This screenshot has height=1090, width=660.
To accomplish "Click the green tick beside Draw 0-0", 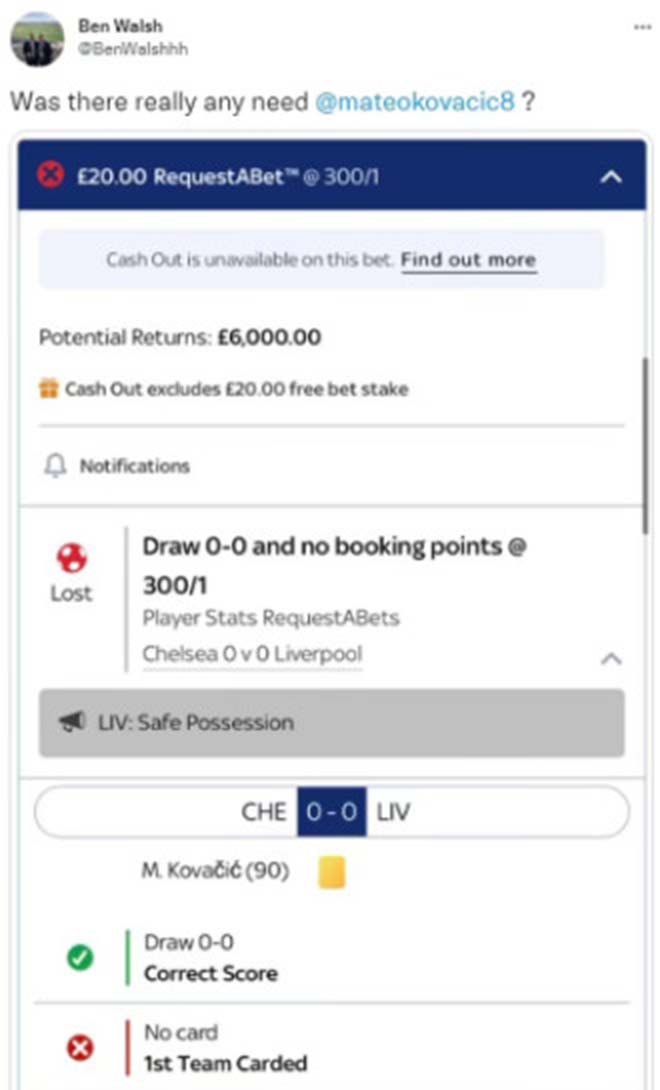I will tap(80, 958).
